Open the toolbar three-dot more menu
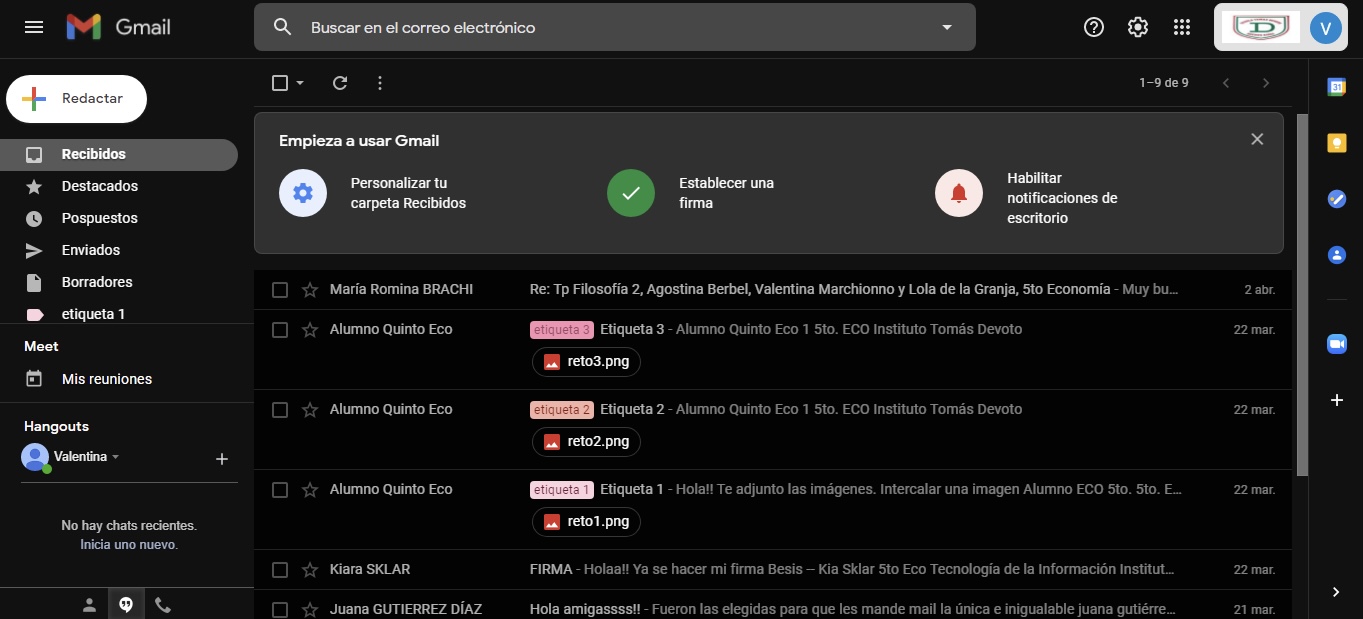Screen dimensions: 1363x619 pos(380,83)
